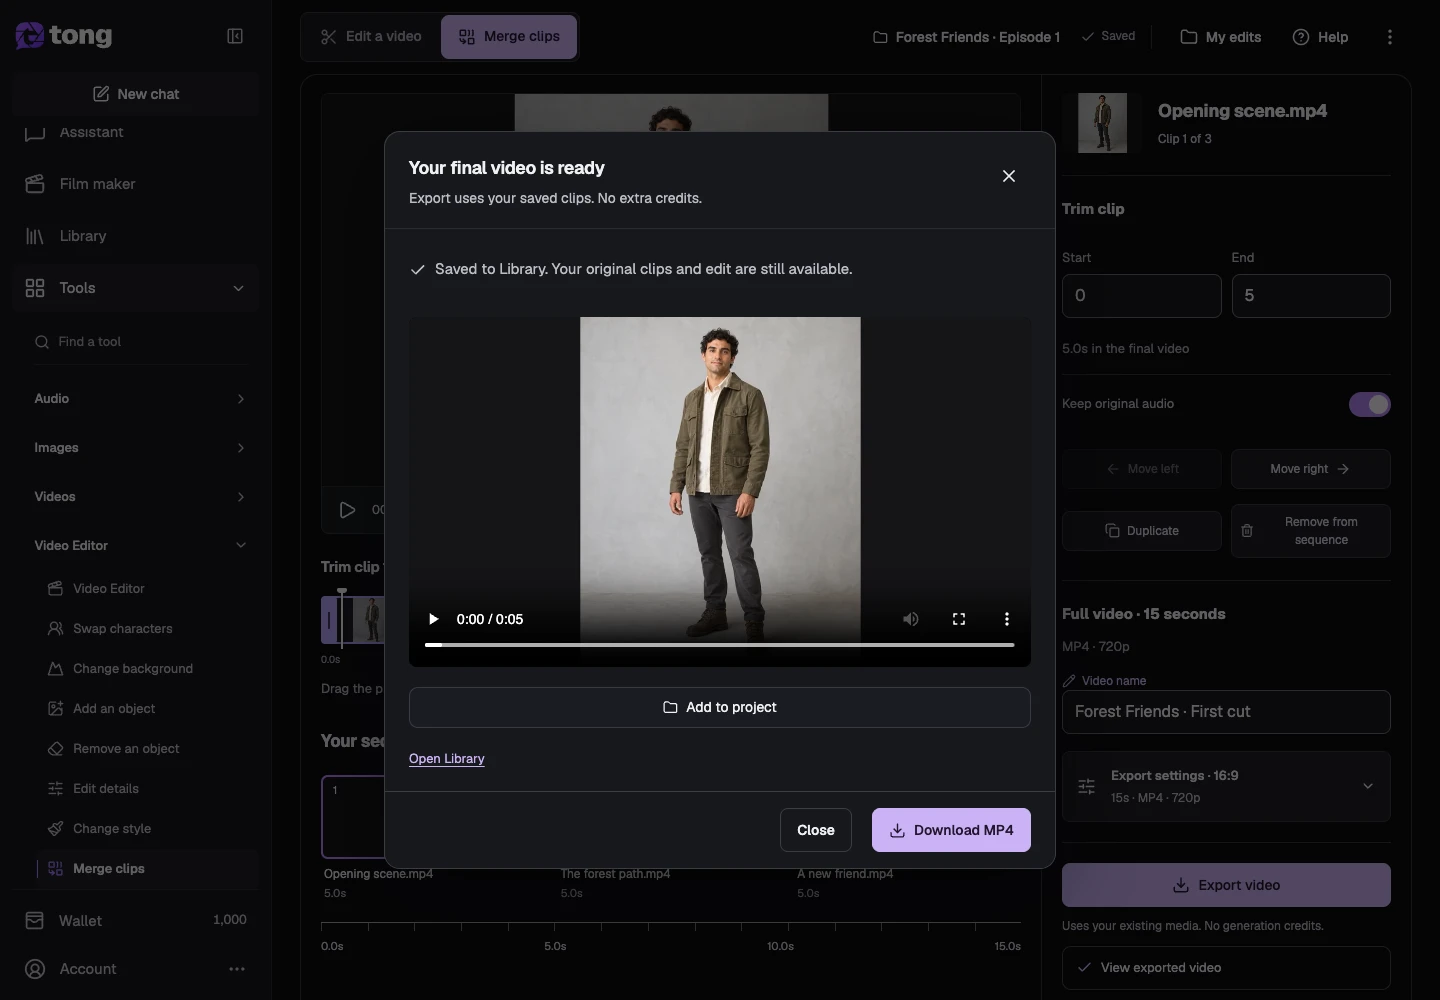This screenshot has height=1000, width=1440.
Task: Open the Film maker section
Action: tap(136, 184)
